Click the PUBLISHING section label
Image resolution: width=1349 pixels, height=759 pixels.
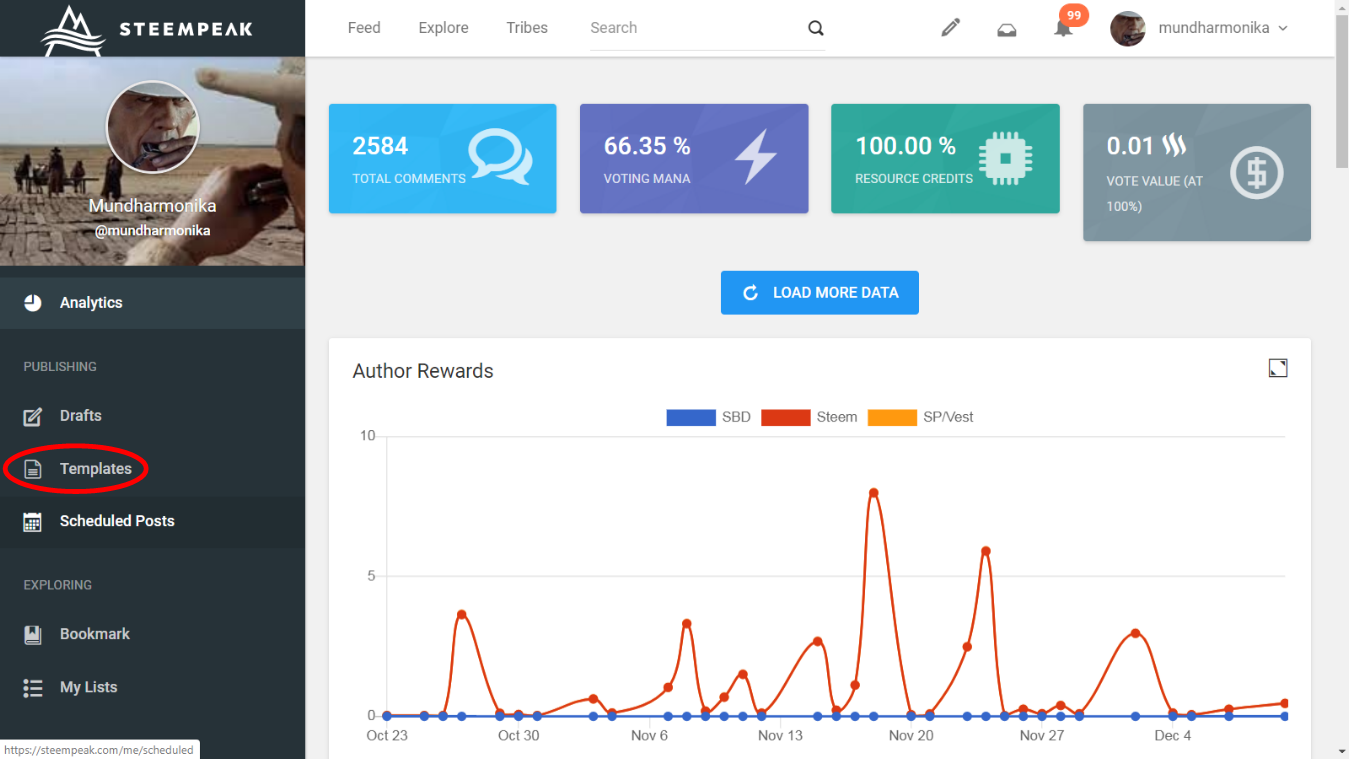[x=60, y=367]
